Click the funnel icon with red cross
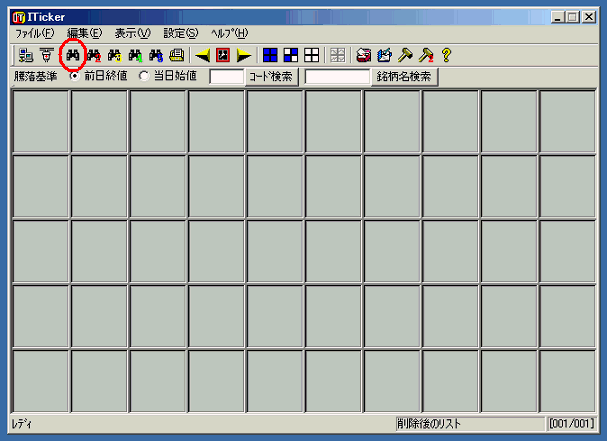 tap(47, 55)
